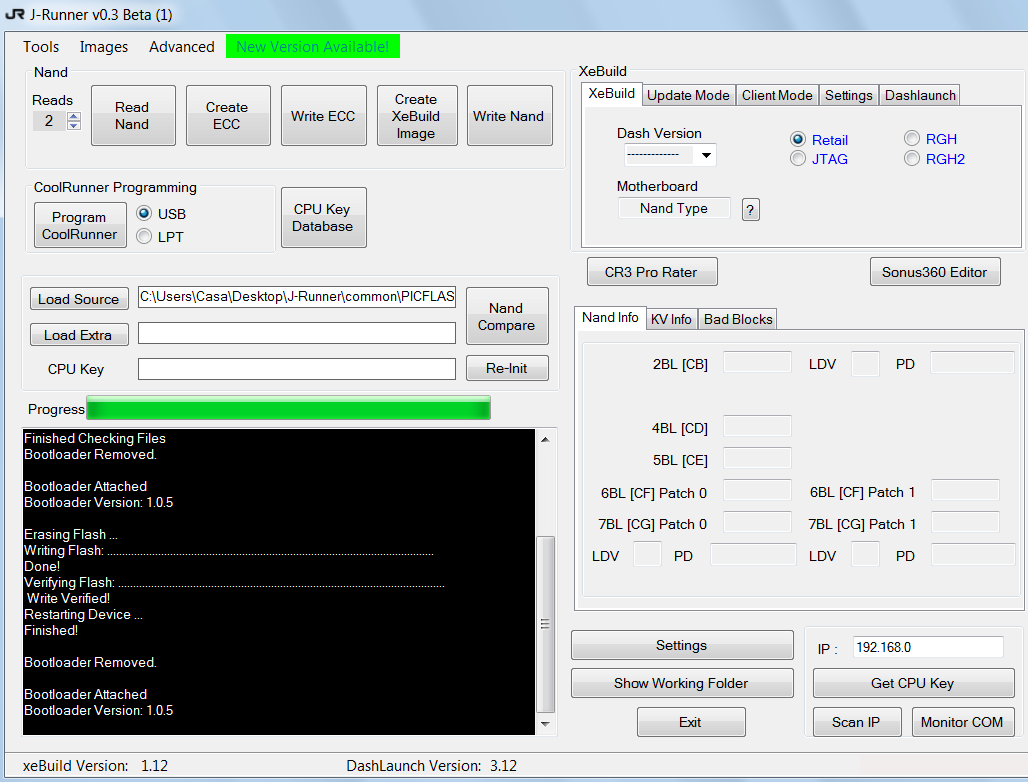Click the Show Working Folder button
This screenshot has width=1028, height=782.
pos(682,683)
